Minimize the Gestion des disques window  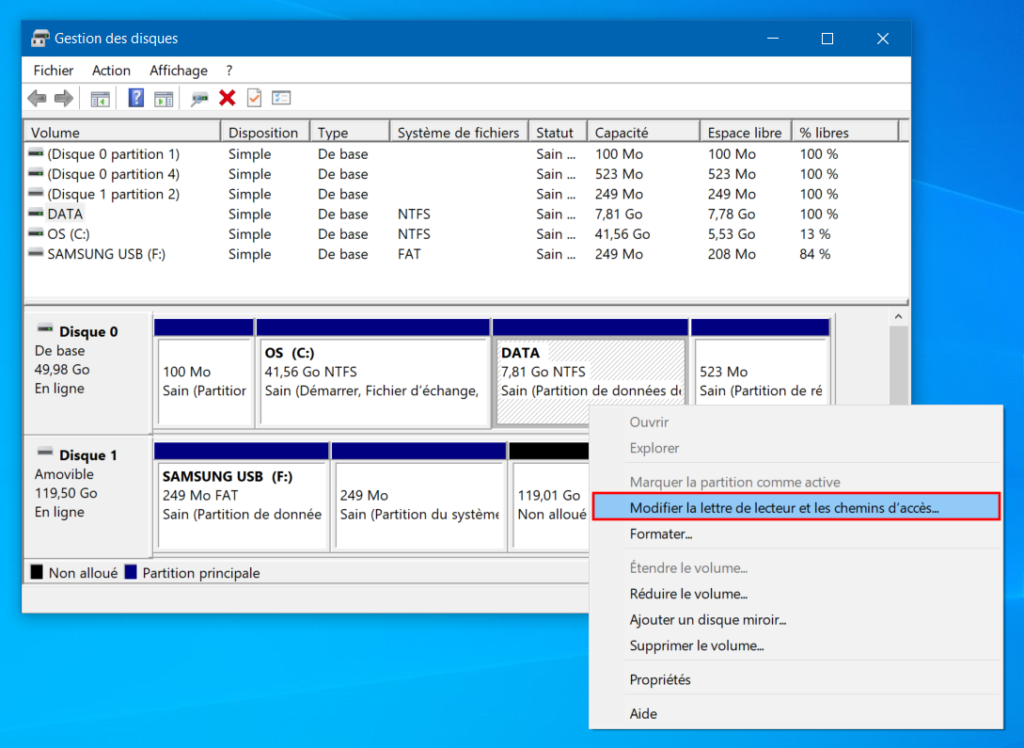pos(773,39)
